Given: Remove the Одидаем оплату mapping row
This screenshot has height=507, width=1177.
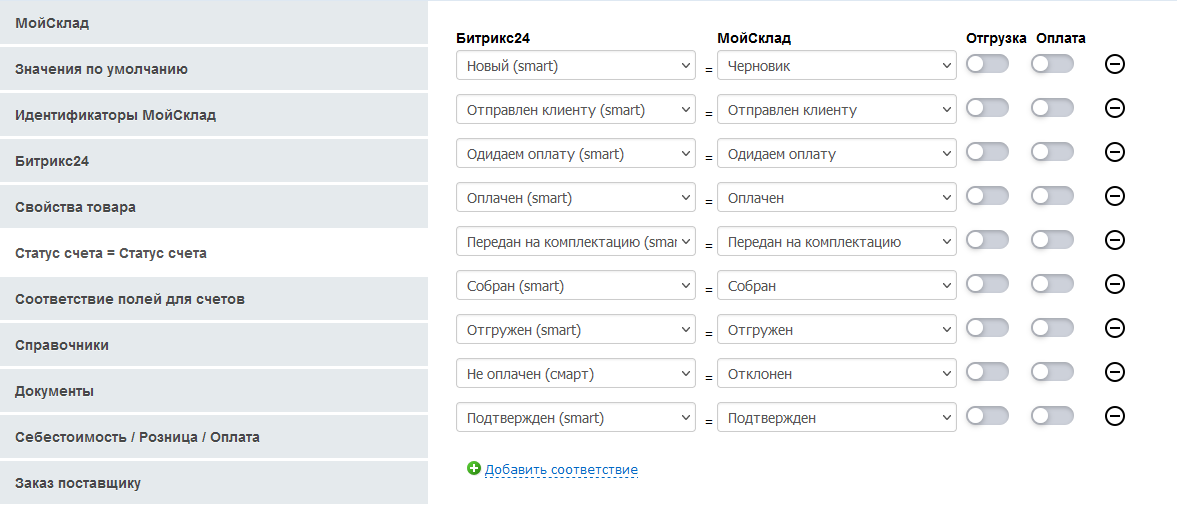Looking at the screenshot, I should 1115,153.
